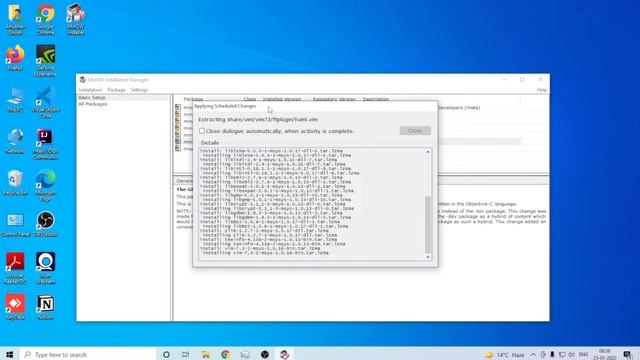
Task: Select the Iriun Webcam desktop shortcut
Action: pyautogui.click(x=45, y=268)
